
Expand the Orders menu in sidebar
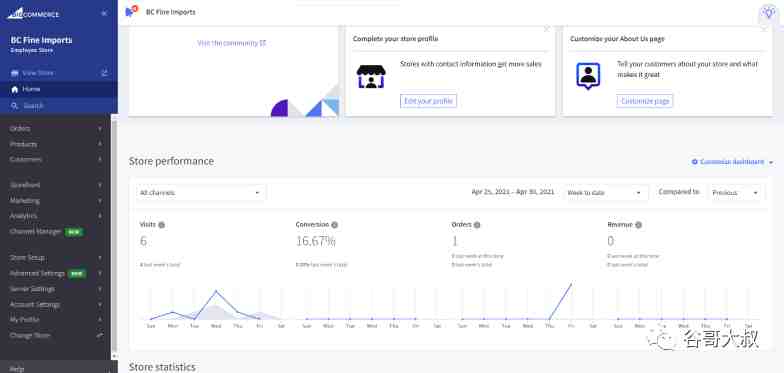(56, 128)
